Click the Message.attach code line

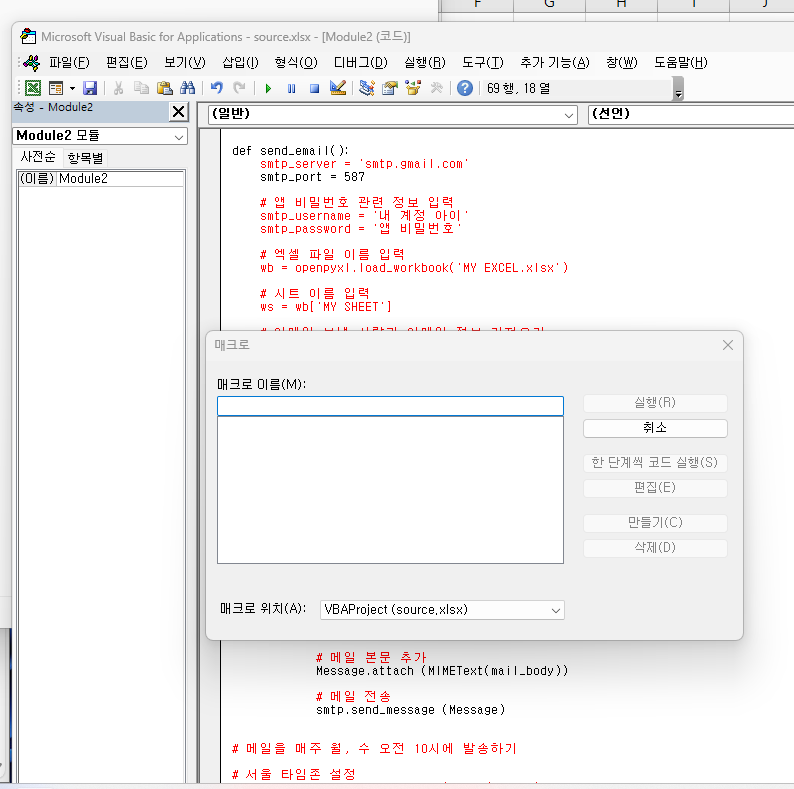442,671
